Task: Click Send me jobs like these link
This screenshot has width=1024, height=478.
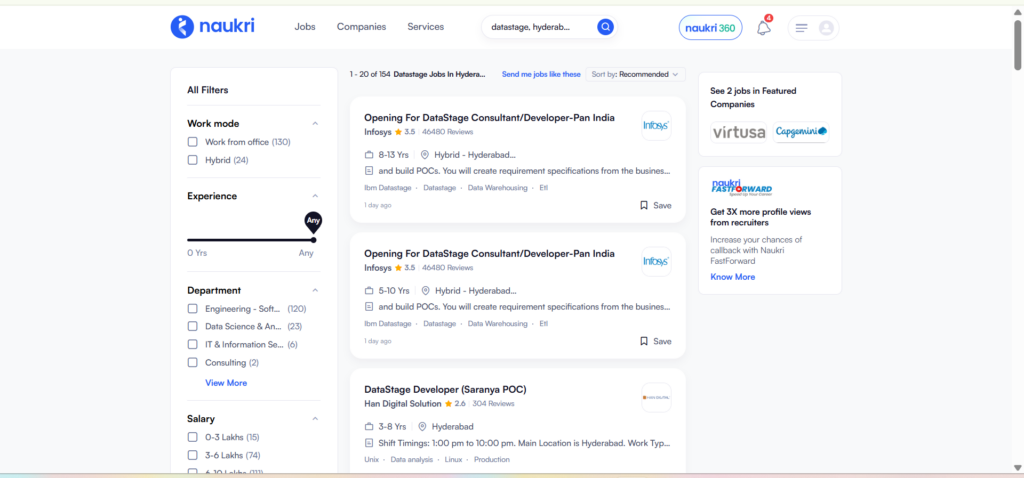Action: 541,74
